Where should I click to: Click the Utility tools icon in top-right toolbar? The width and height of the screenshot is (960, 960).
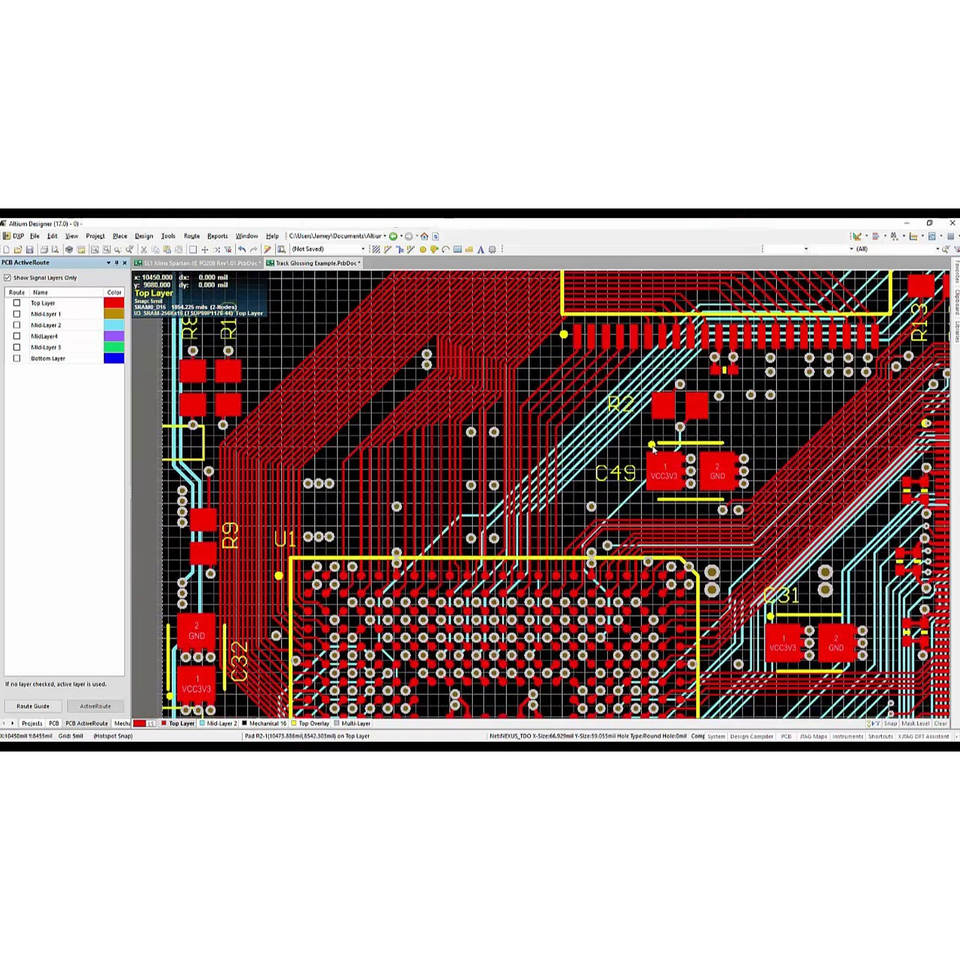(x=857, y=236)
